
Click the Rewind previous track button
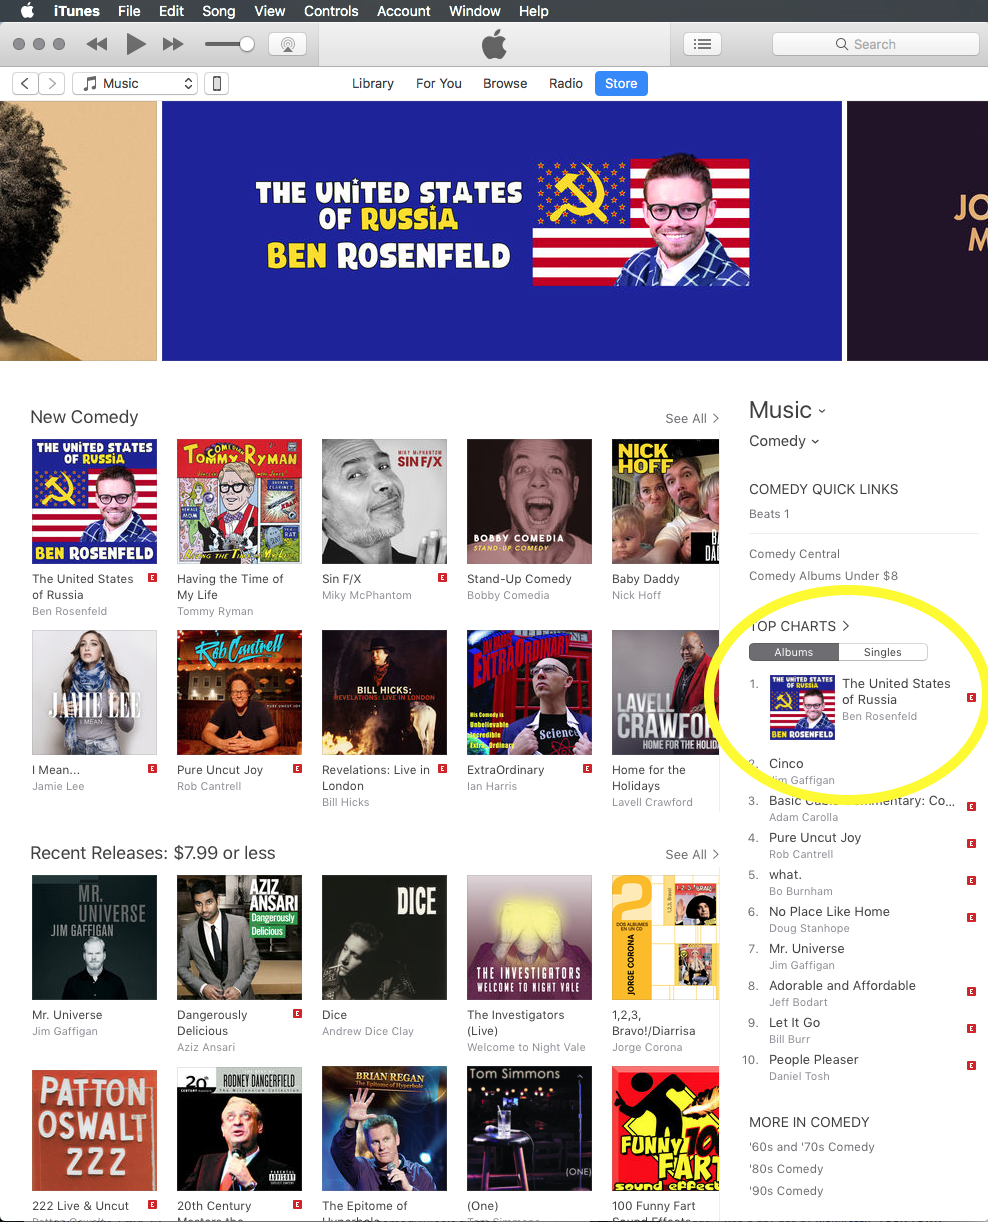point(97,44)
